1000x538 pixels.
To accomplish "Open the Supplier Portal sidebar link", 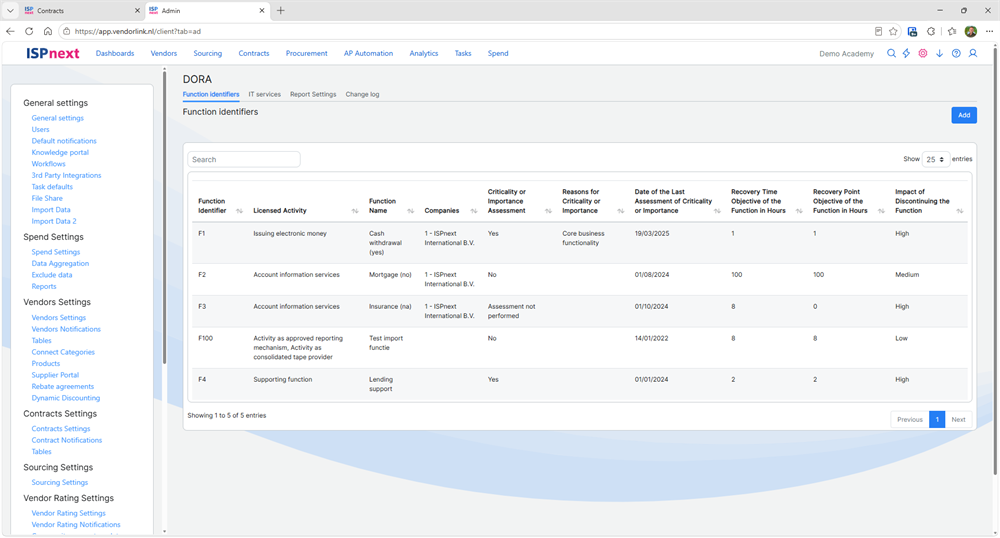I will pos(55,375).
